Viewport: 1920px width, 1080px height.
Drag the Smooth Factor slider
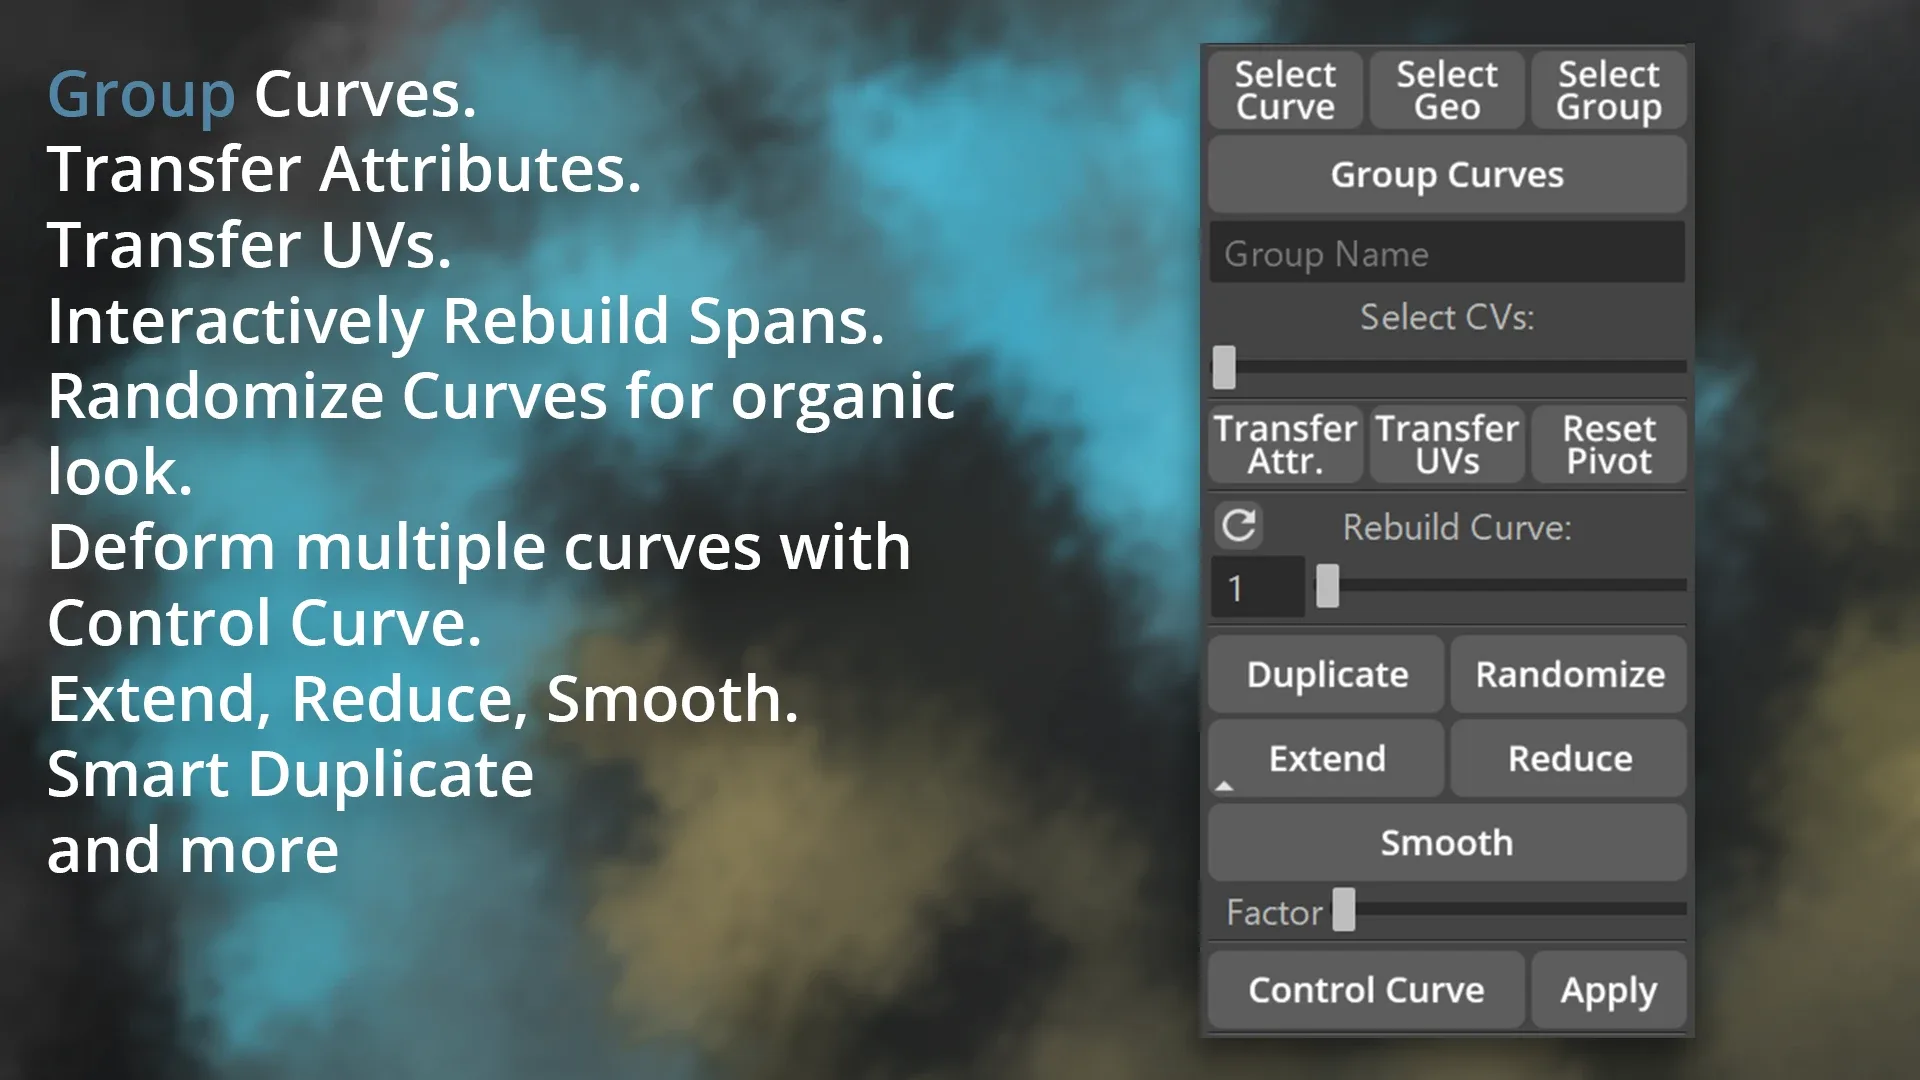1344,910
